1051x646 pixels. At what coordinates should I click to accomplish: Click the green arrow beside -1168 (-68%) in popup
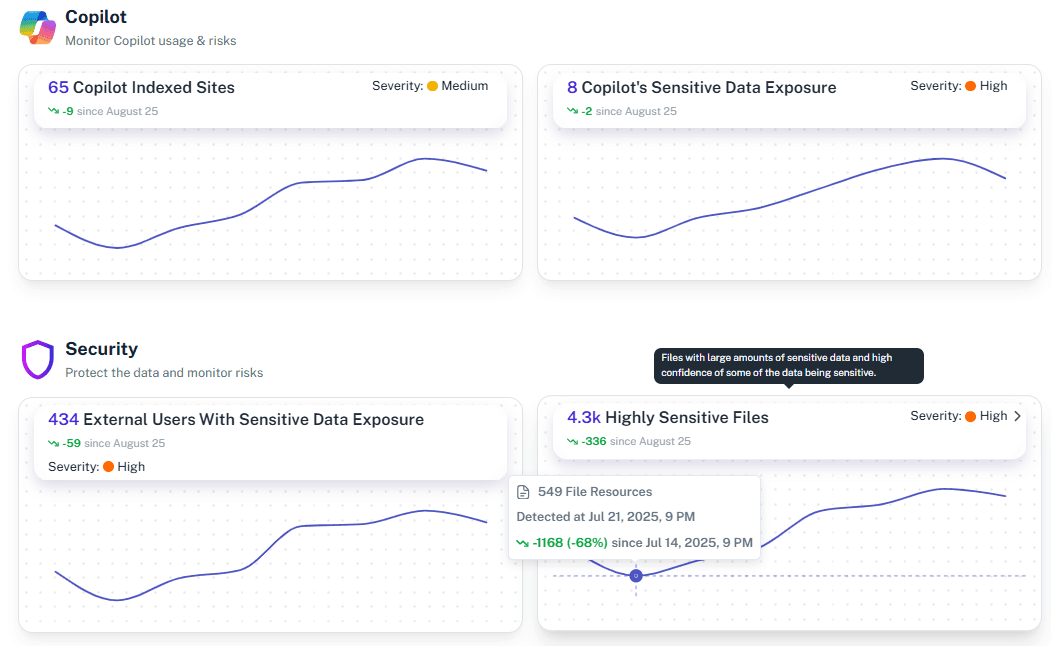point(524,542)
